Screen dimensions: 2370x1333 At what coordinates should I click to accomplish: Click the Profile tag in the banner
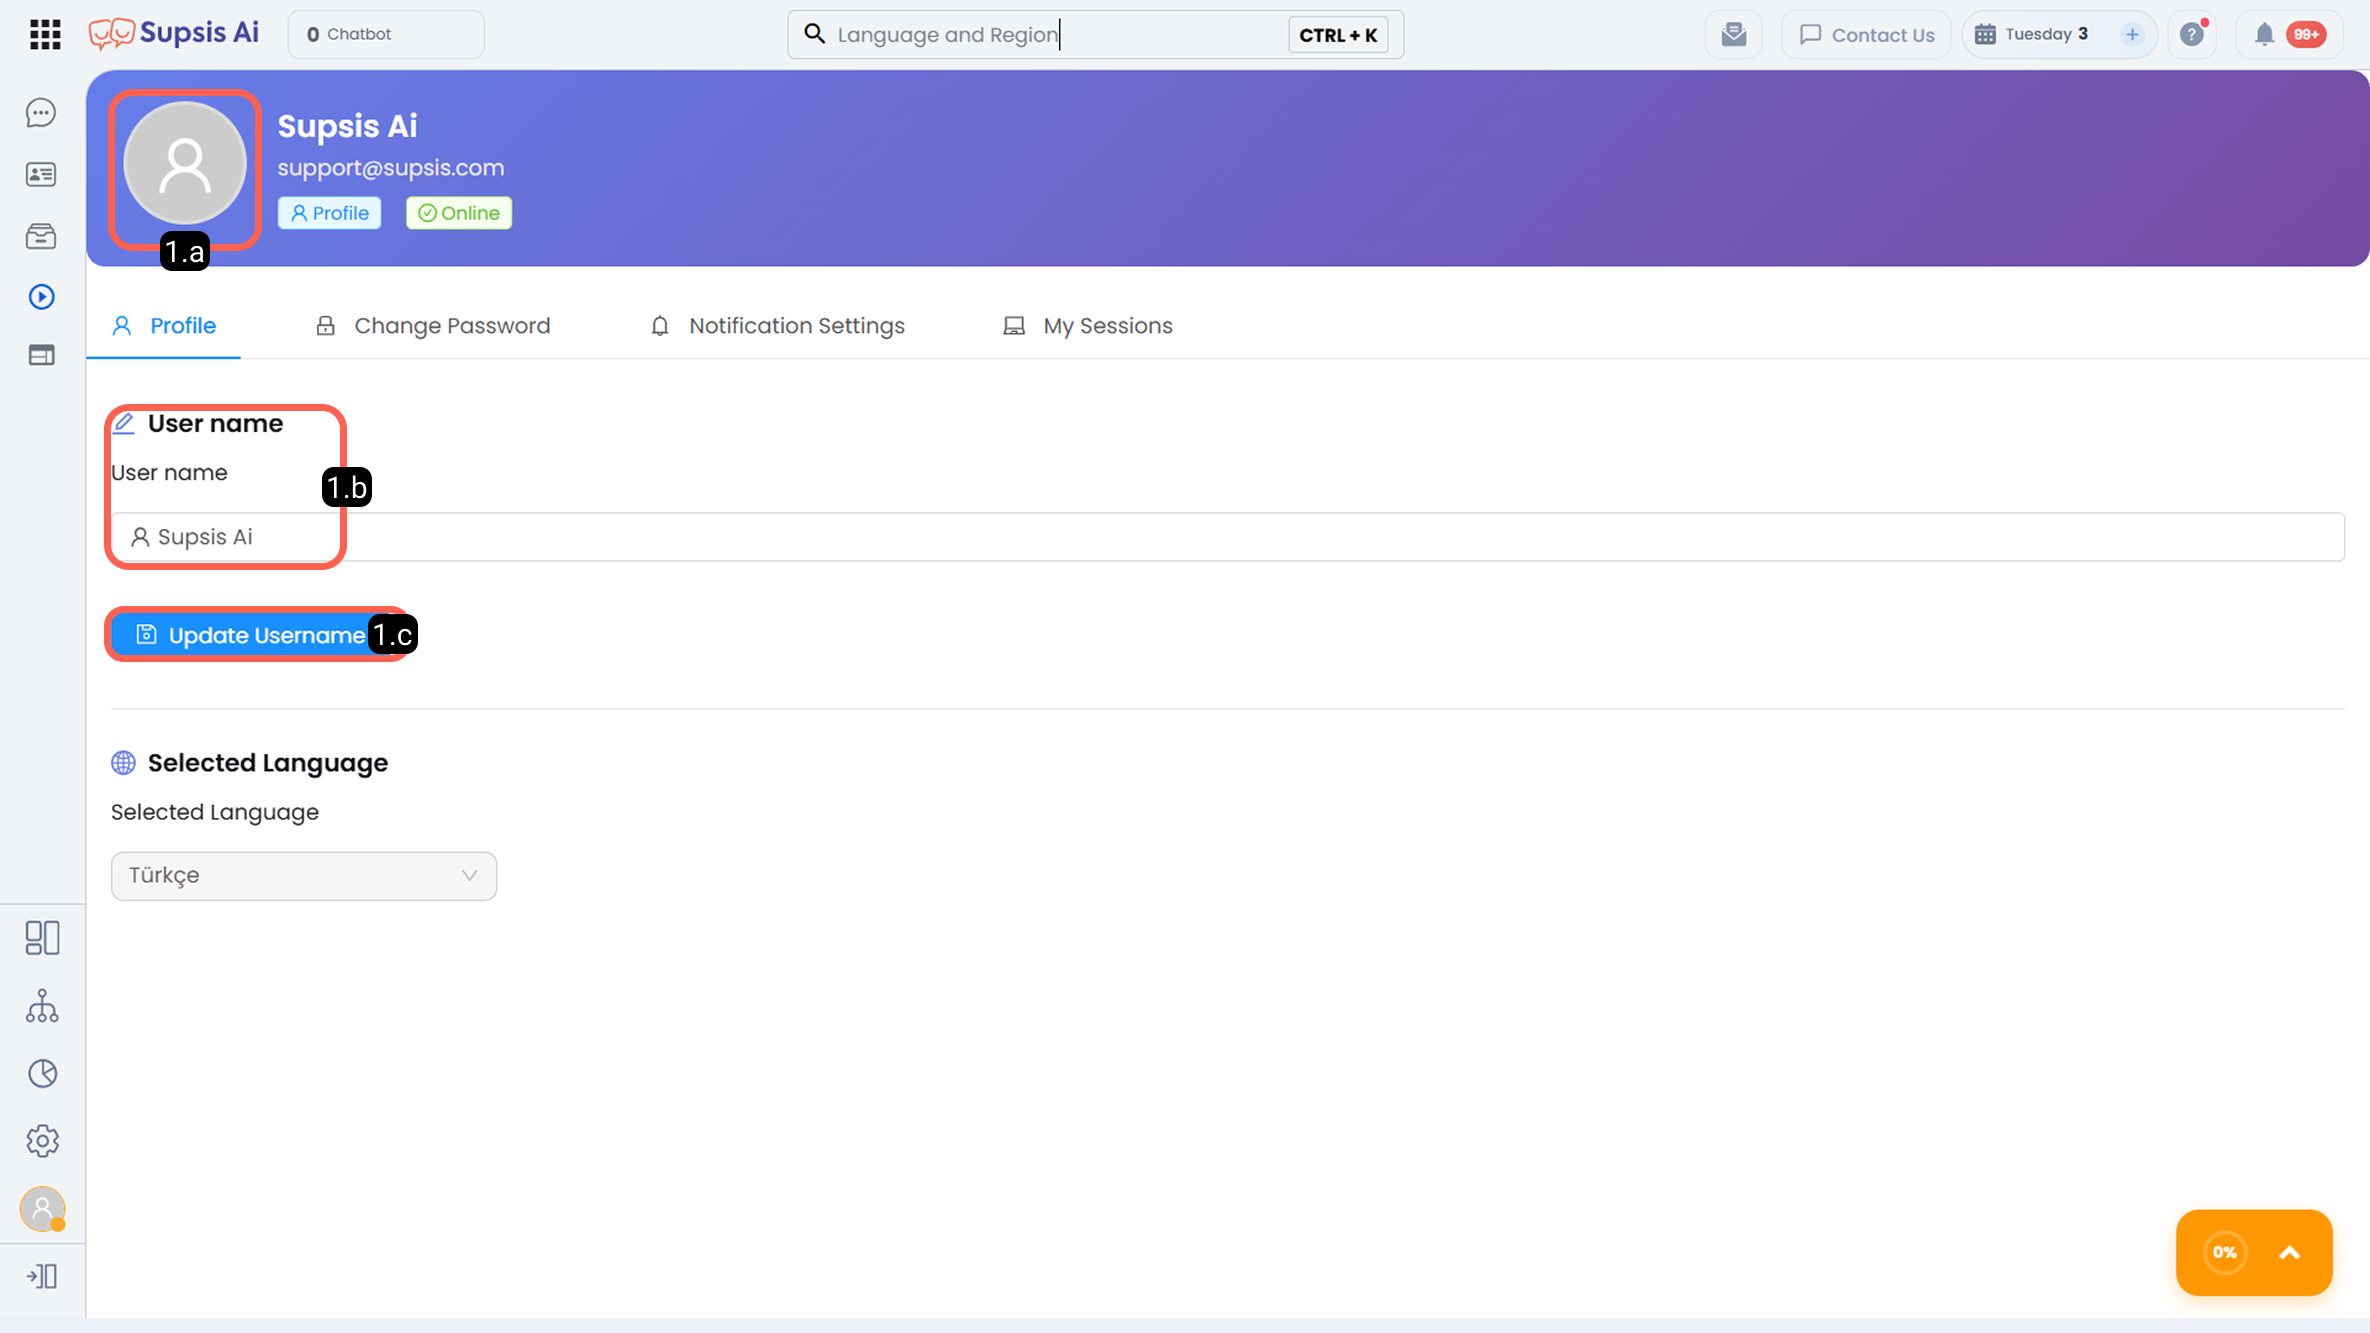(x=329, y=213)
